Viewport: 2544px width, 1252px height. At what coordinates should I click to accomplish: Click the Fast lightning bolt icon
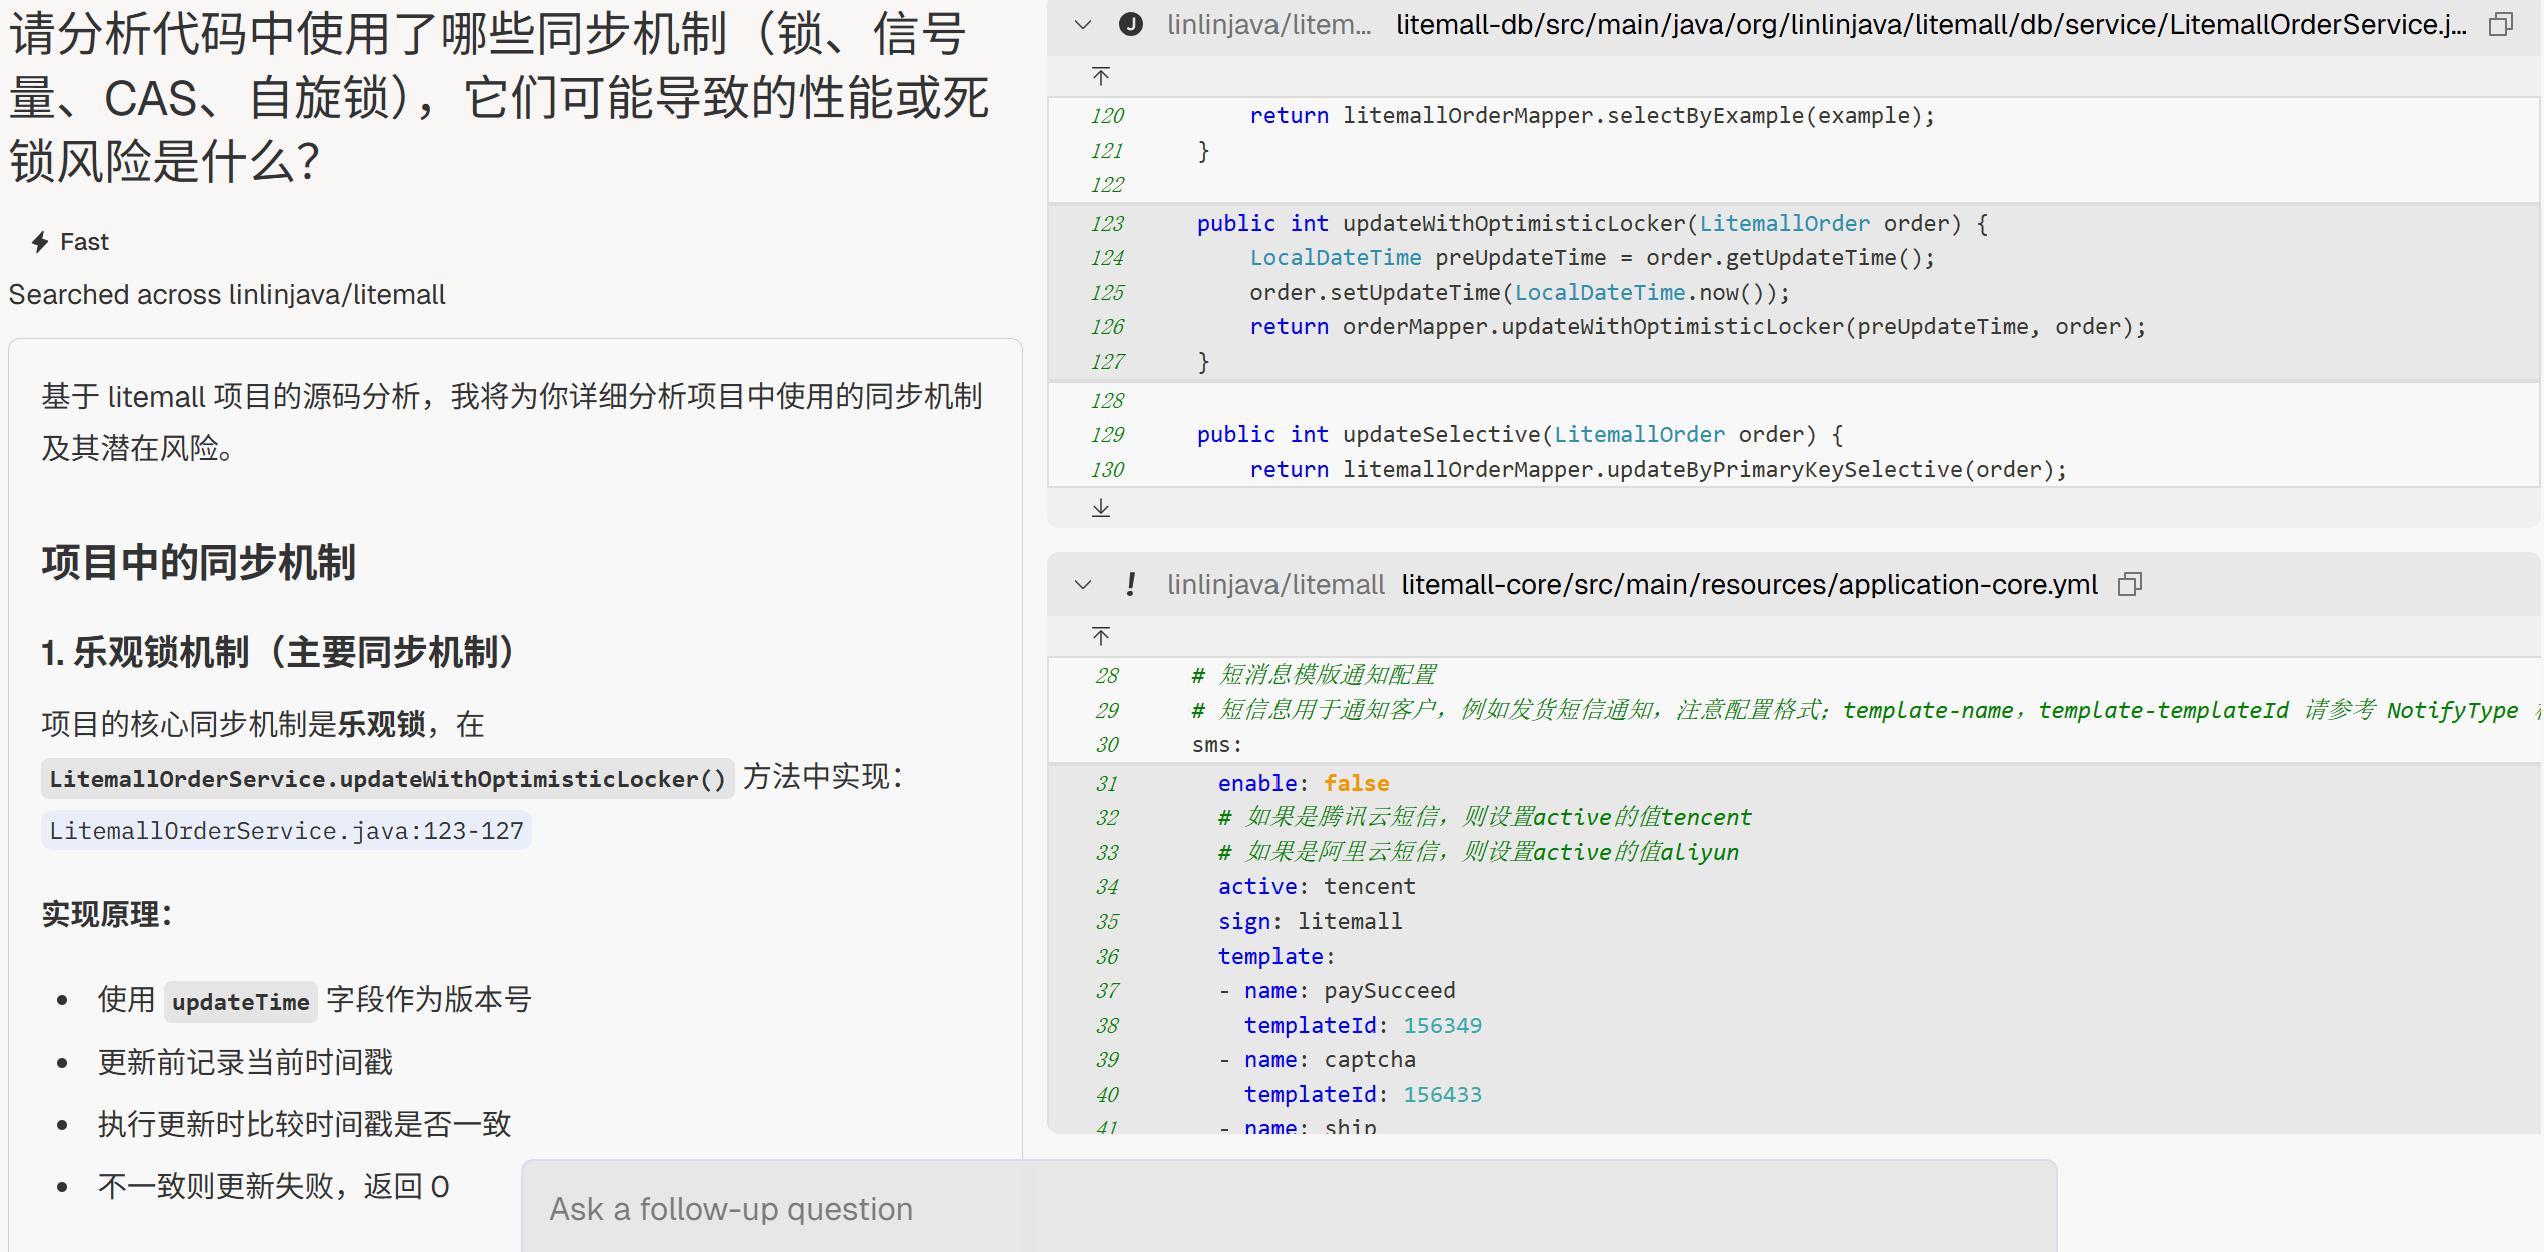40,242
